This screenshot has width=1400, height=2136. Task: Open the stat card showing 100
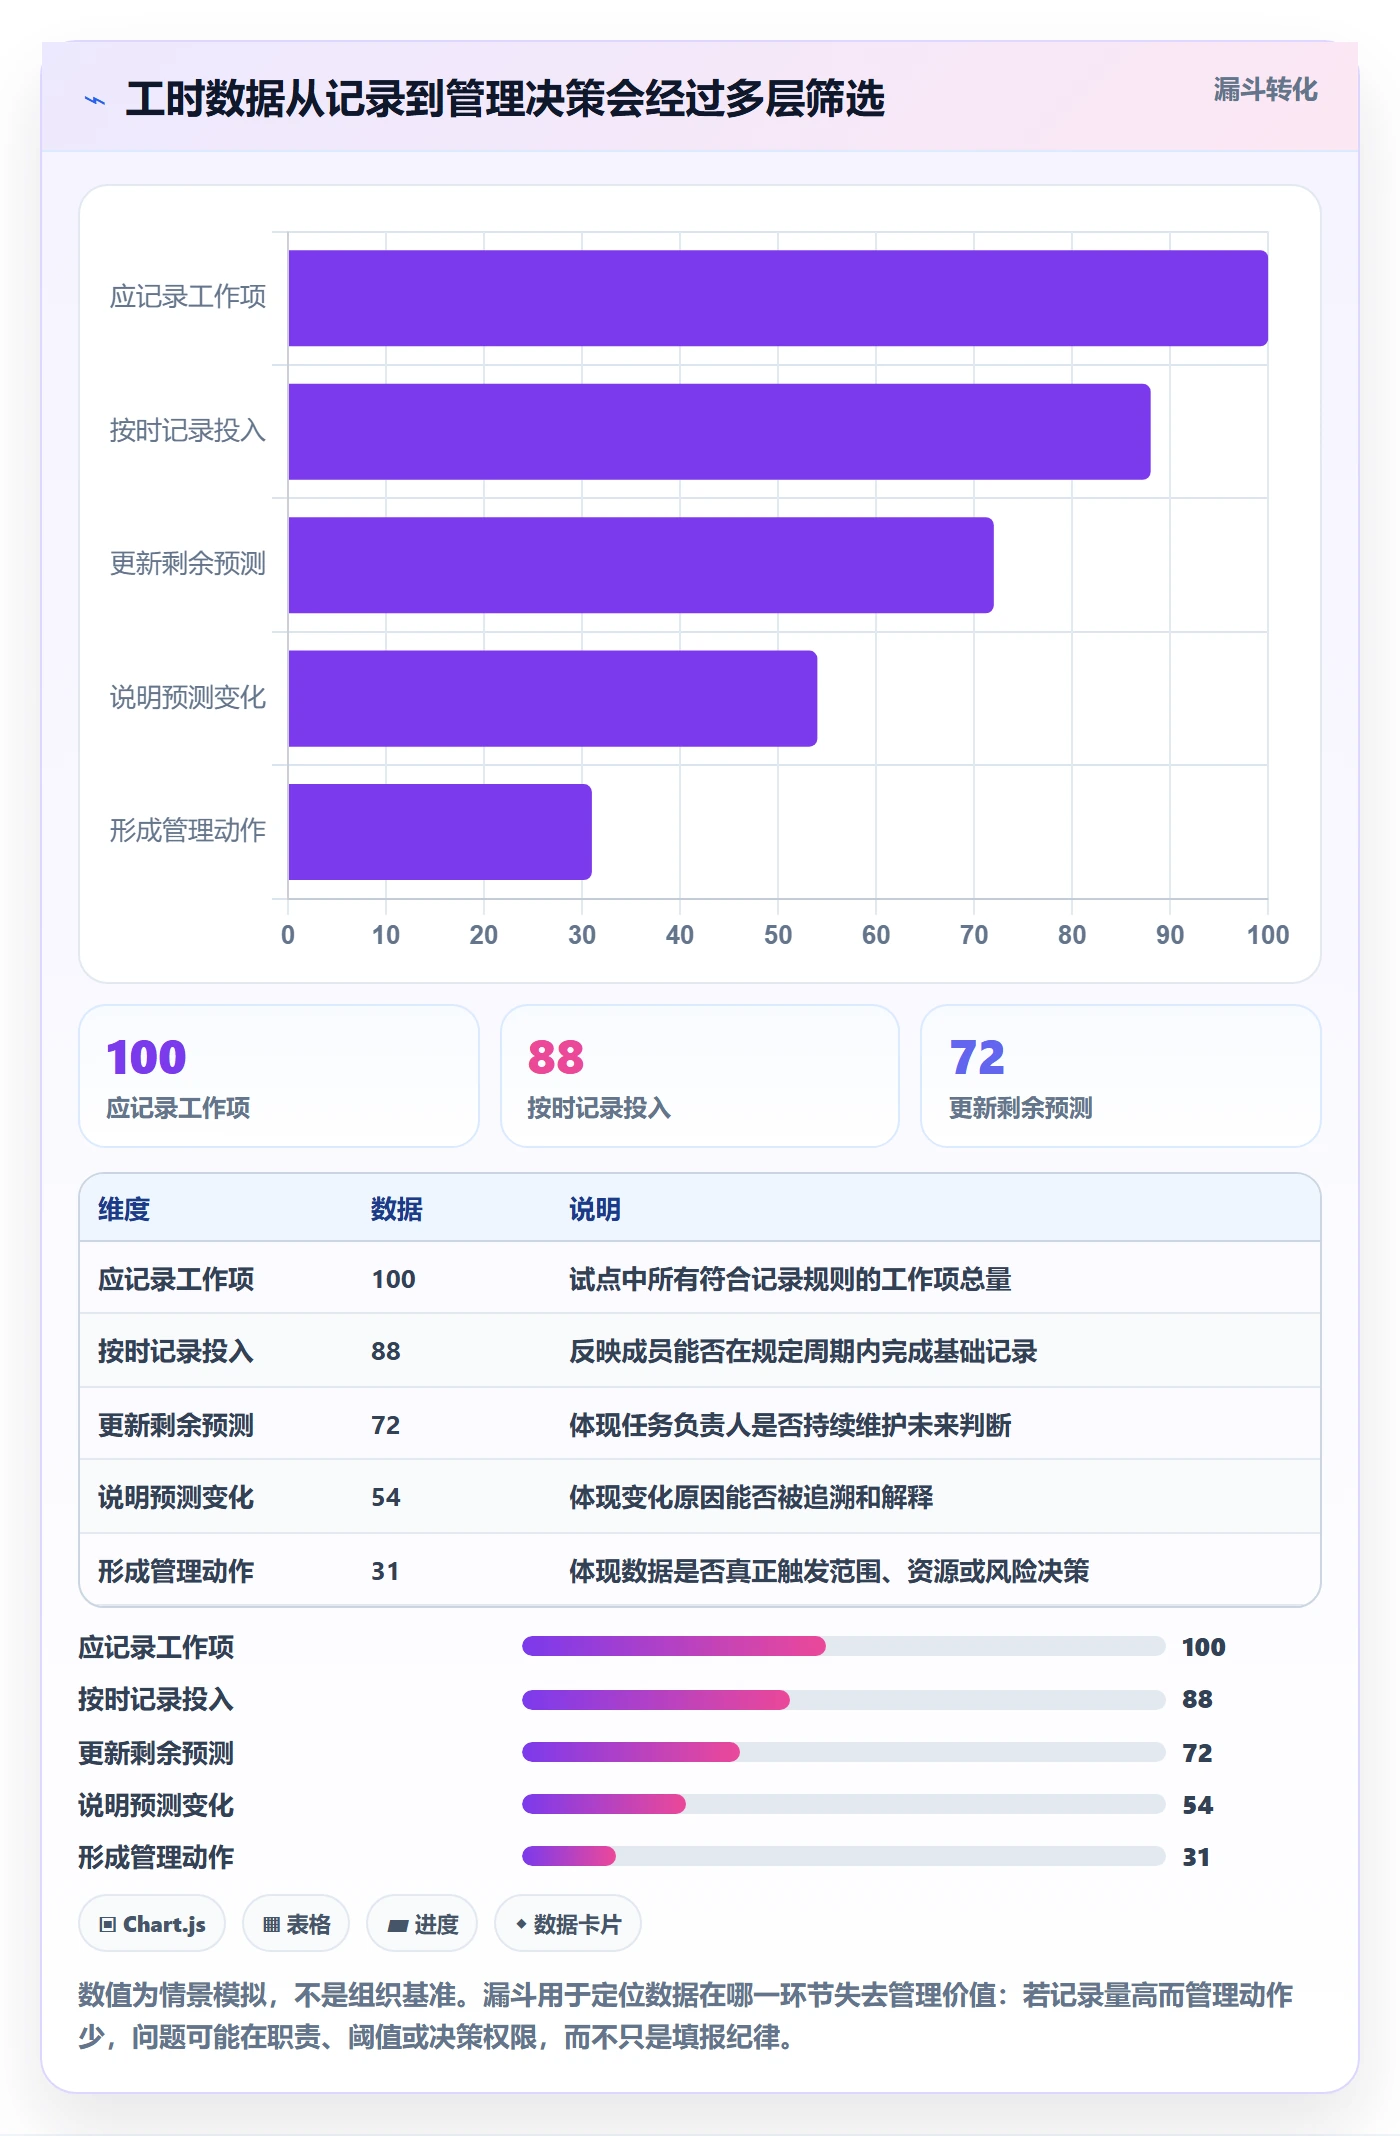click(279, 1076)
